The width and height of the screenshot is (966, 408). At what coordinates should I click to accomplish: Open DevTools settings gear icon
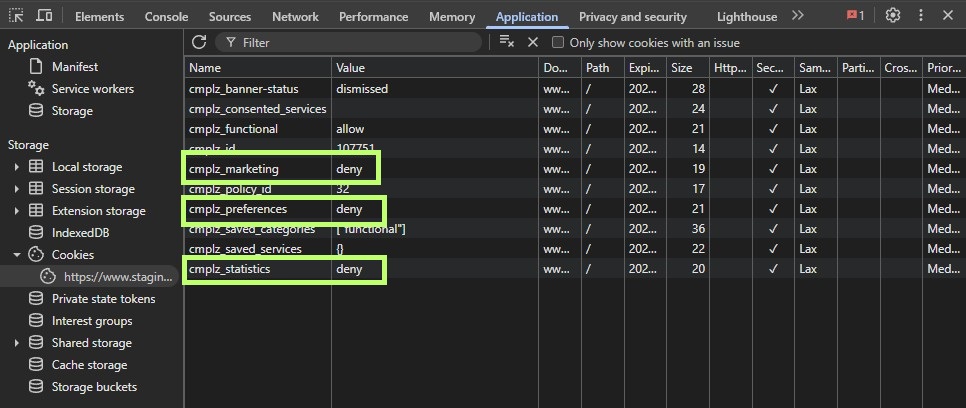[x=893, y=16]
